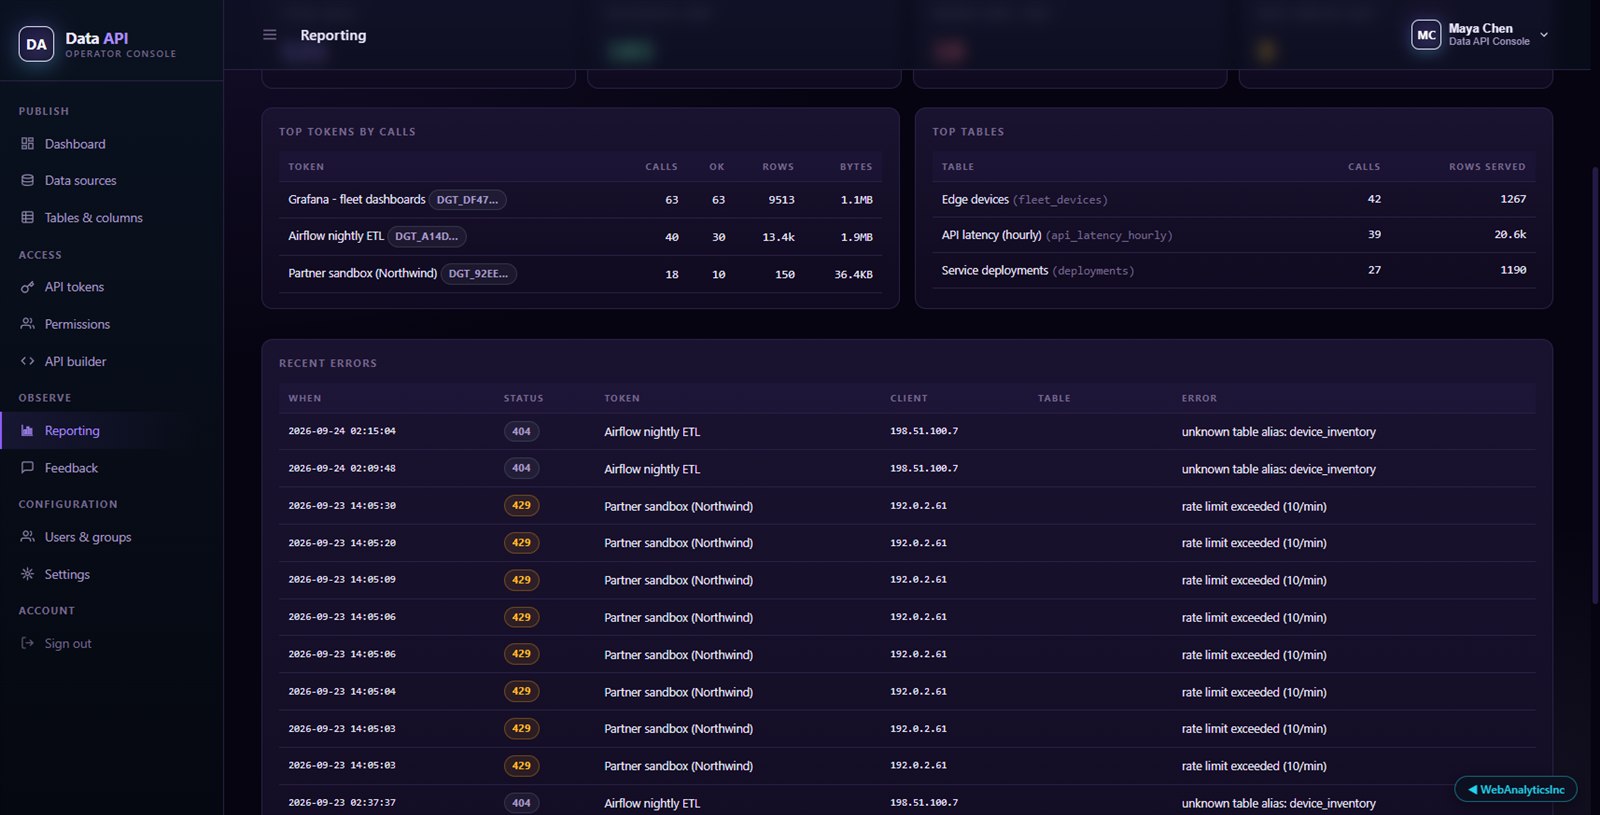The height and width of the screenshot is (815, 1600).
Task: Click the MC user avatar
Action: [1426, 35]
